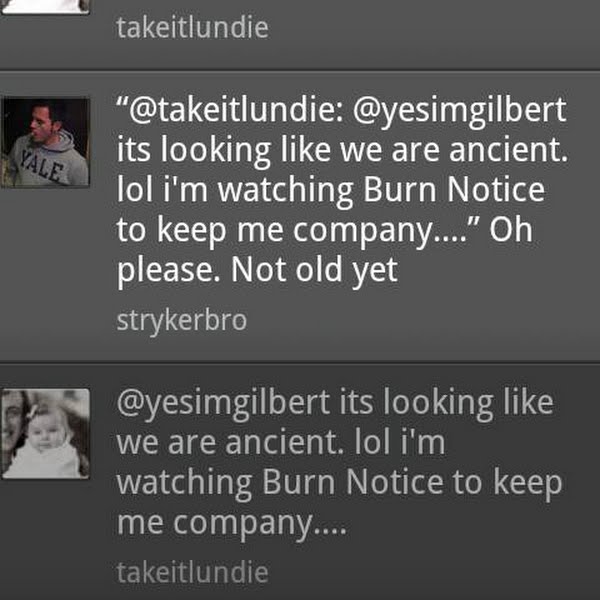Open takeitlundie username at top of list
This screenshot has width=600, height=600.
[192, 27]
